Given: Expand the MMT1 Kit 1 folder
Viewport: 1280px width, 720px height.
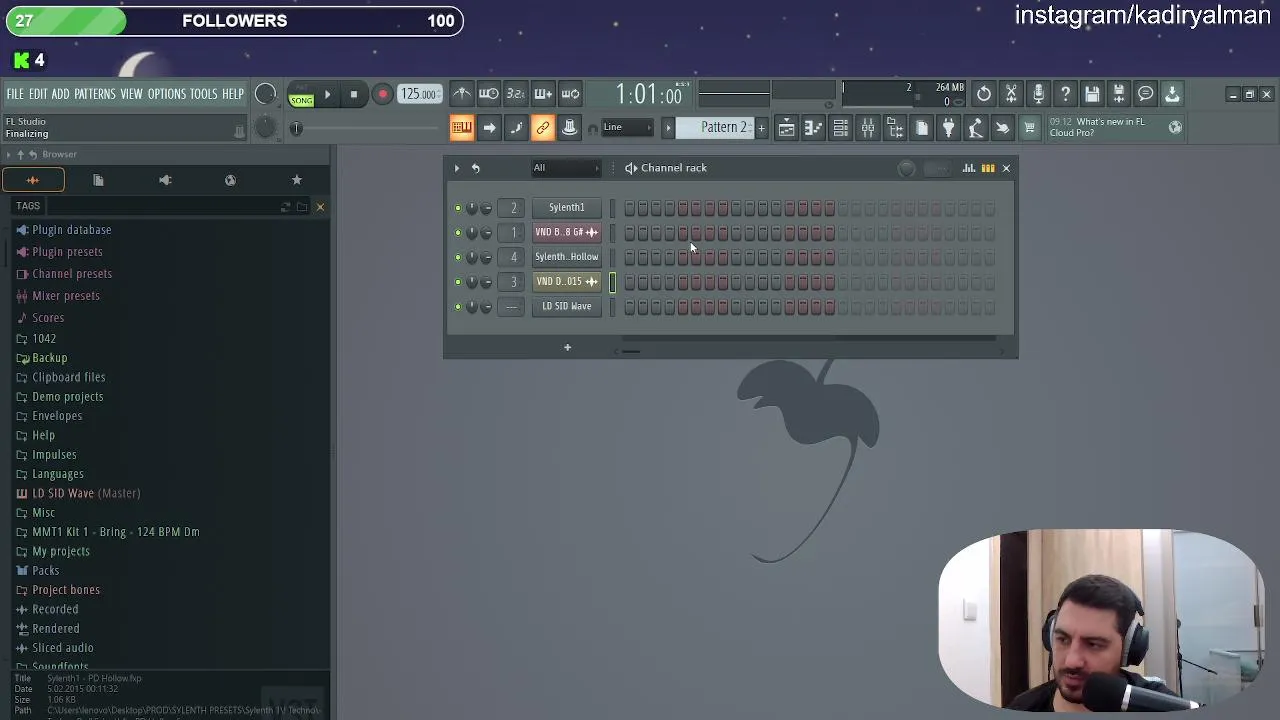Looking at the screenshot, I should click(x=115, y=532).
